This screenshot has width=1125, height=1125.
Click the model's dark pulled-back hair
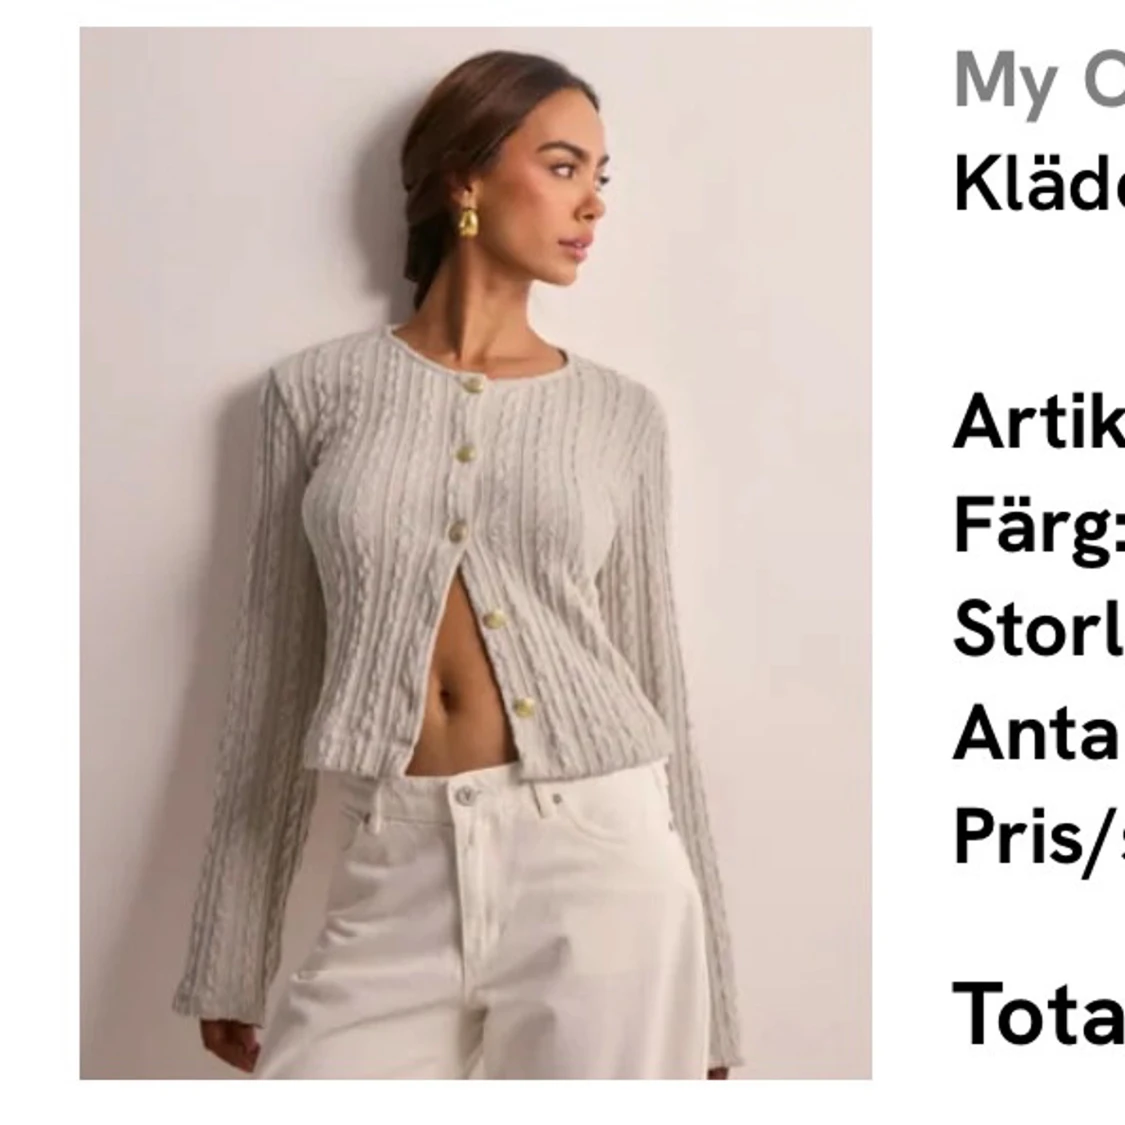pyautogui.click(x=466, y=143)
